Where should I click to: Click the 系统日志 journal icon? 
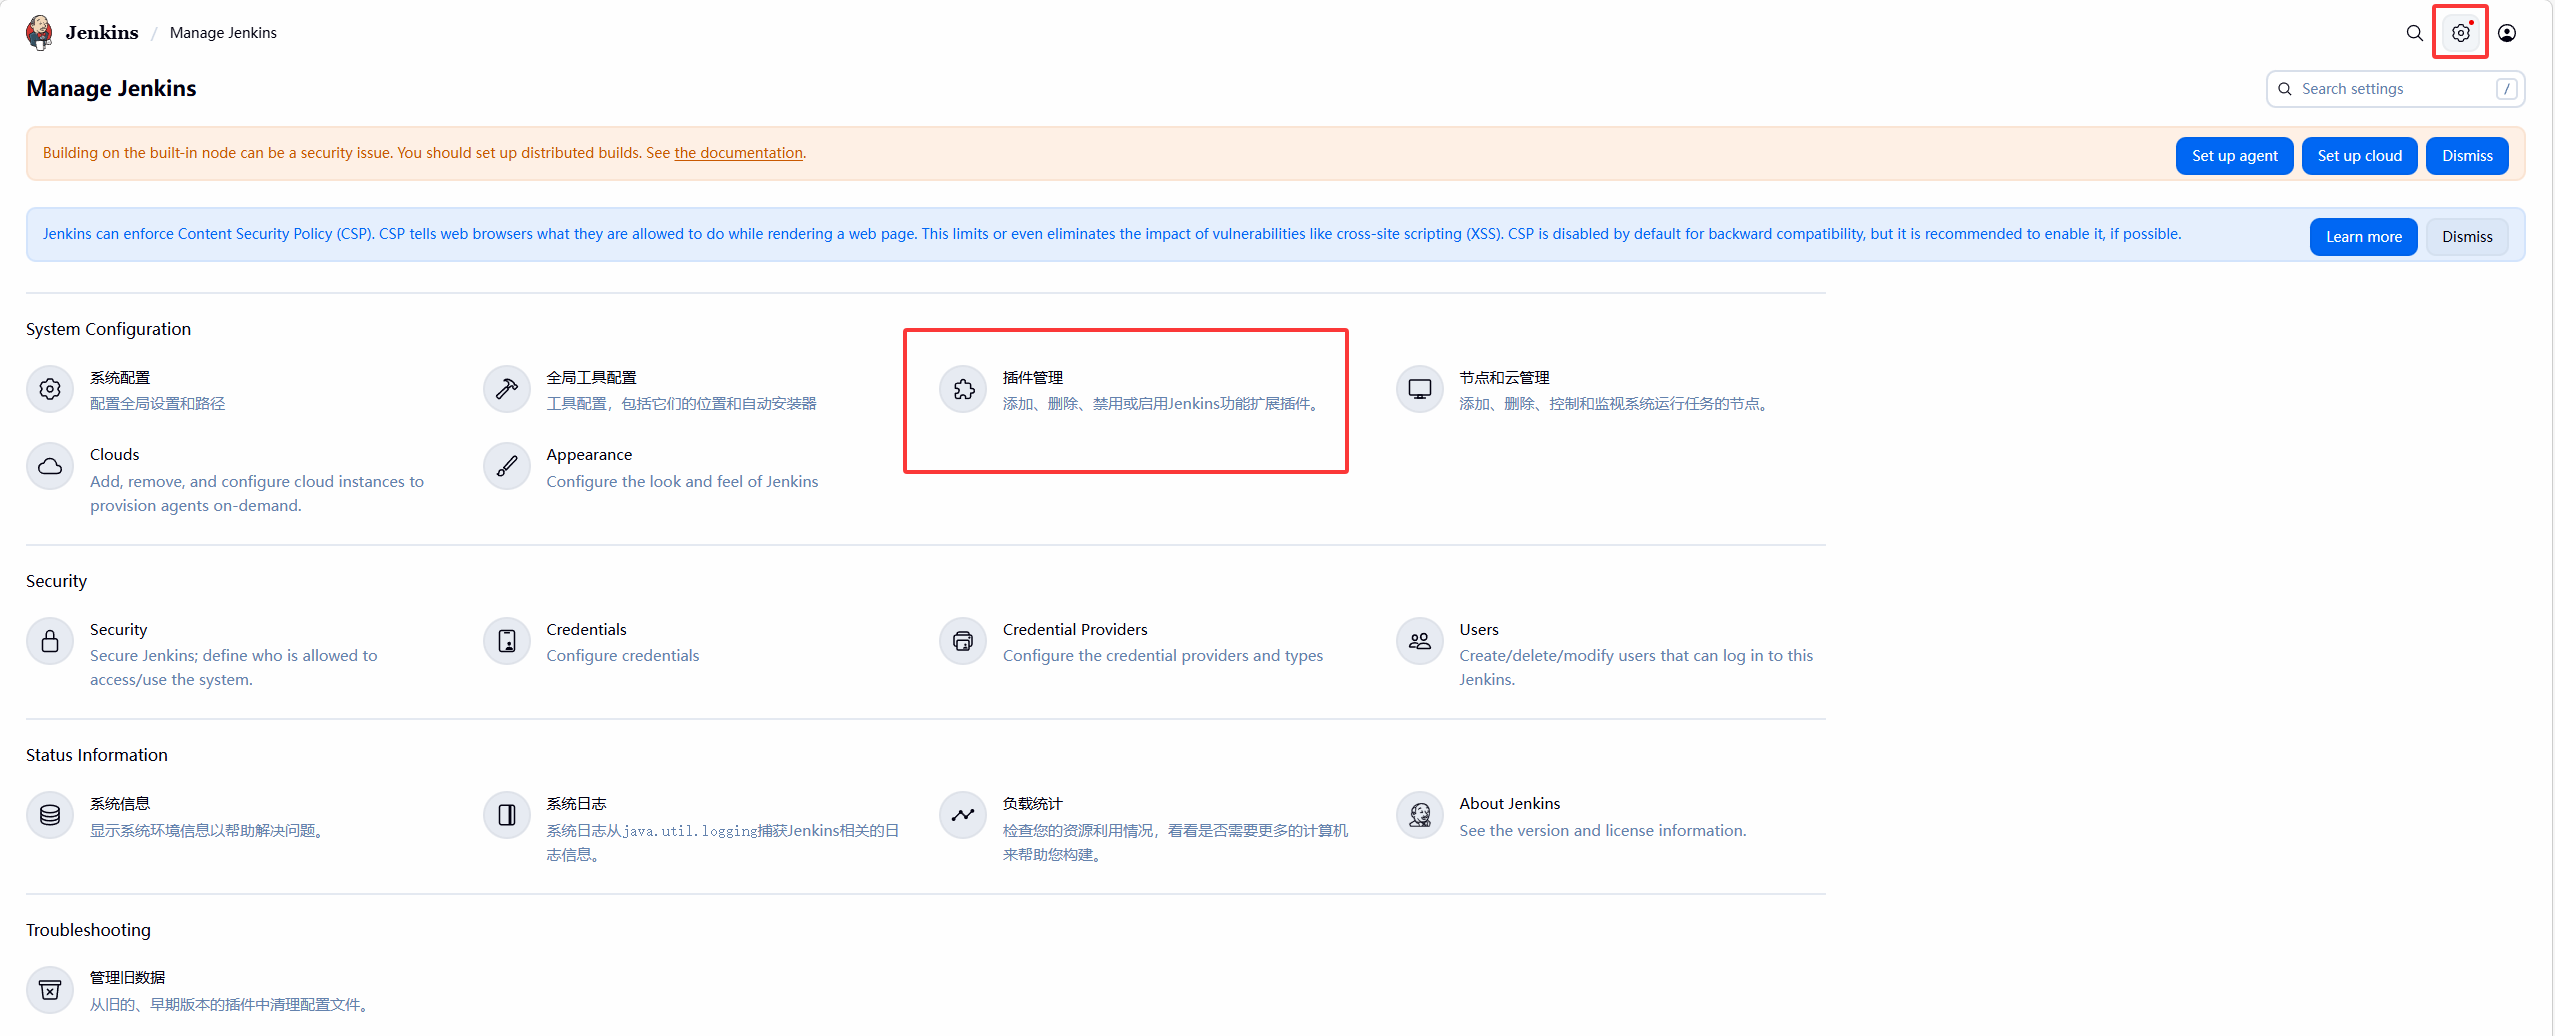tap(507, 815)
